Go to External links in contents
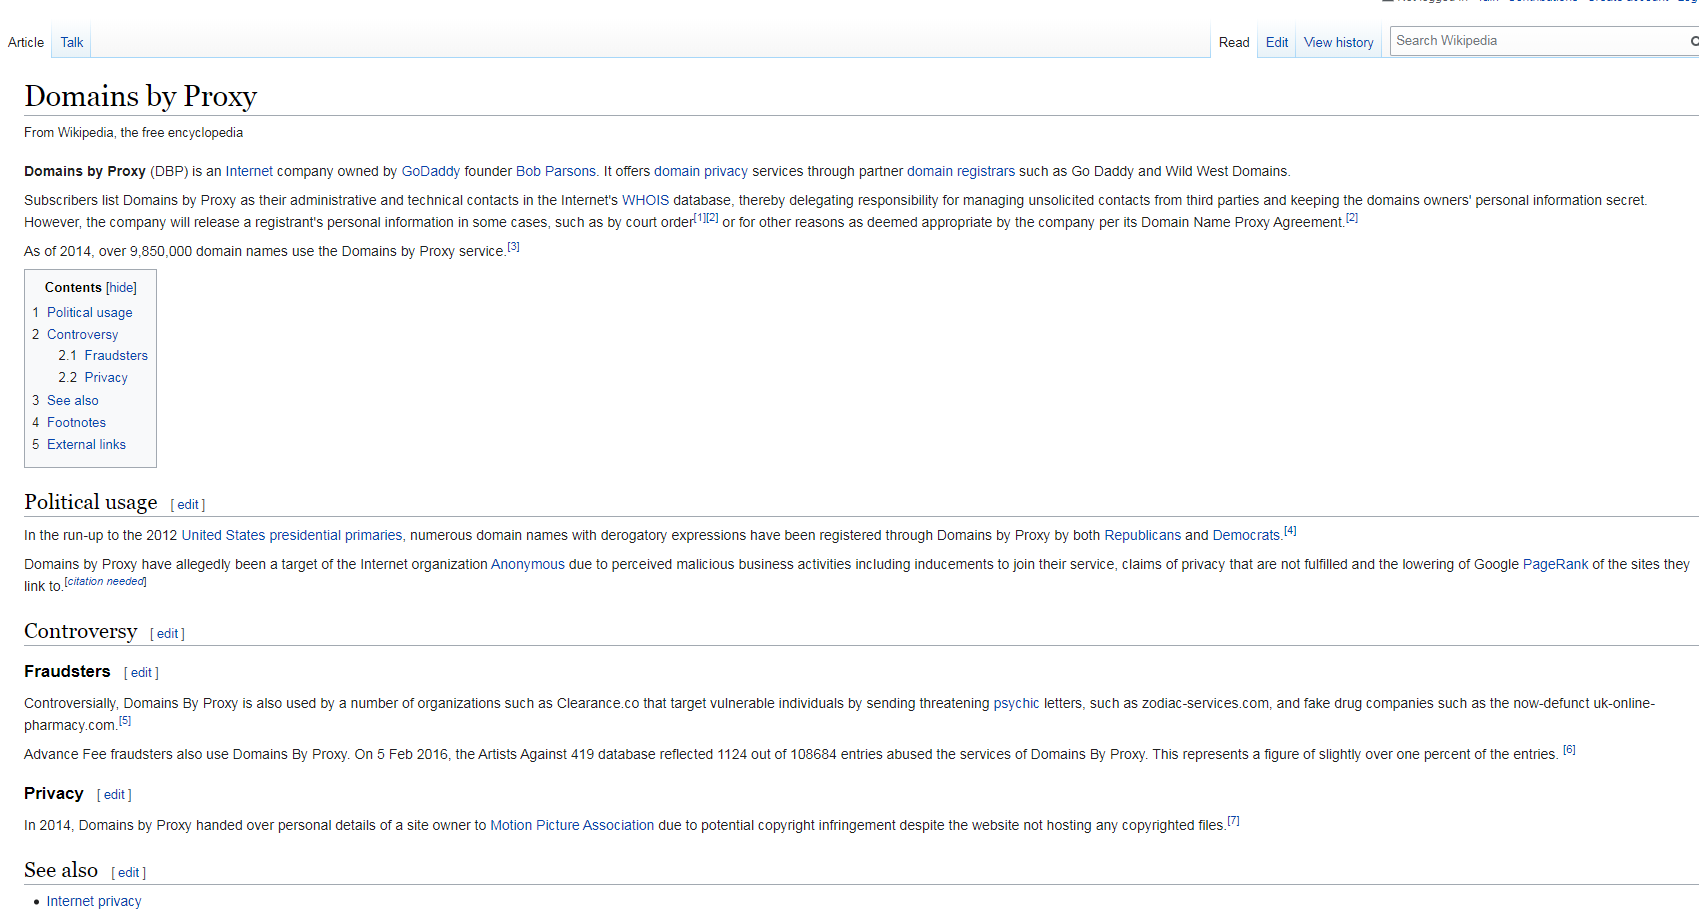The width and height of the screenshot is (1699, 923). pyautogui.click(x=86, y=445)
